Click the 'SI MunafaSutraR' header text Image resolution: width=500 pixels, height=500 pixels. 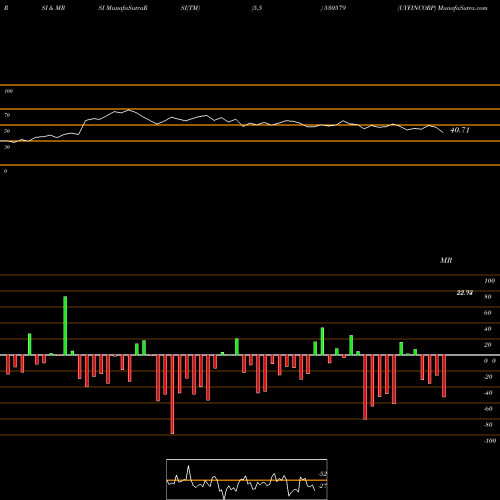(x=123, y=8)
